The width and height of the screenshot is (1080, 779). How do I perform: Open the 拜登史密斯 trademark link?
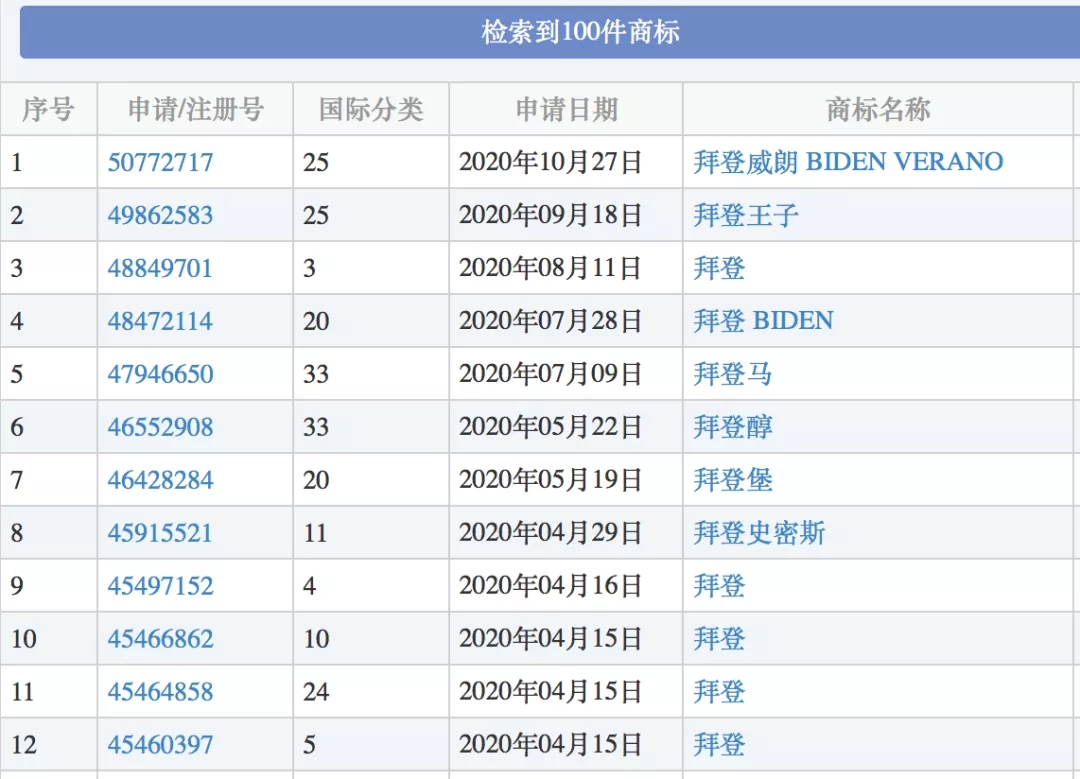coord(759,533)
